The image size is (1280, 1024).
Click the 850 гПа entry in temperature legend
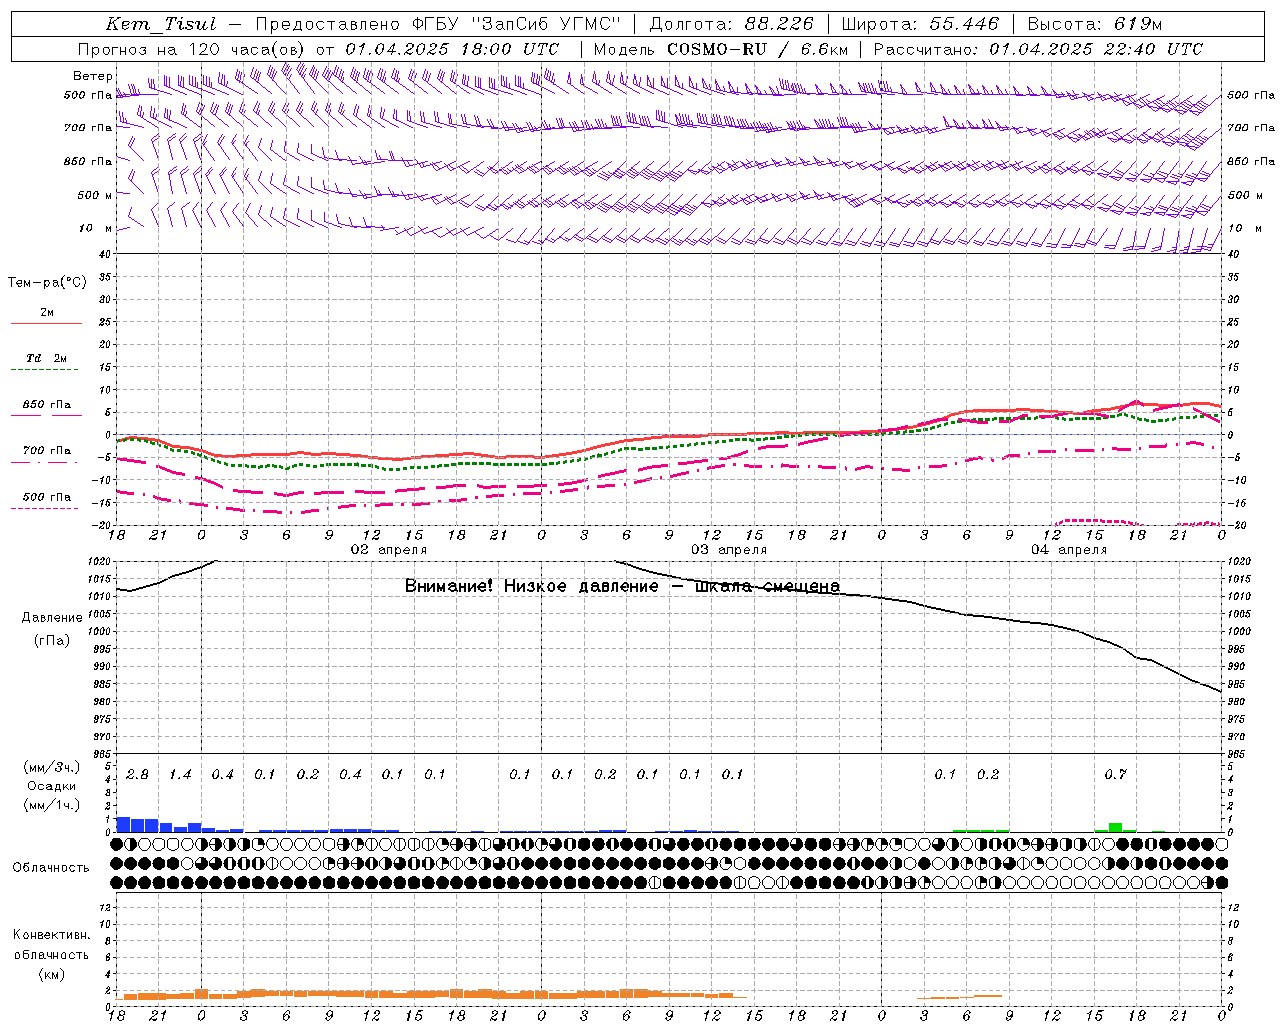[x=47, y=405]
